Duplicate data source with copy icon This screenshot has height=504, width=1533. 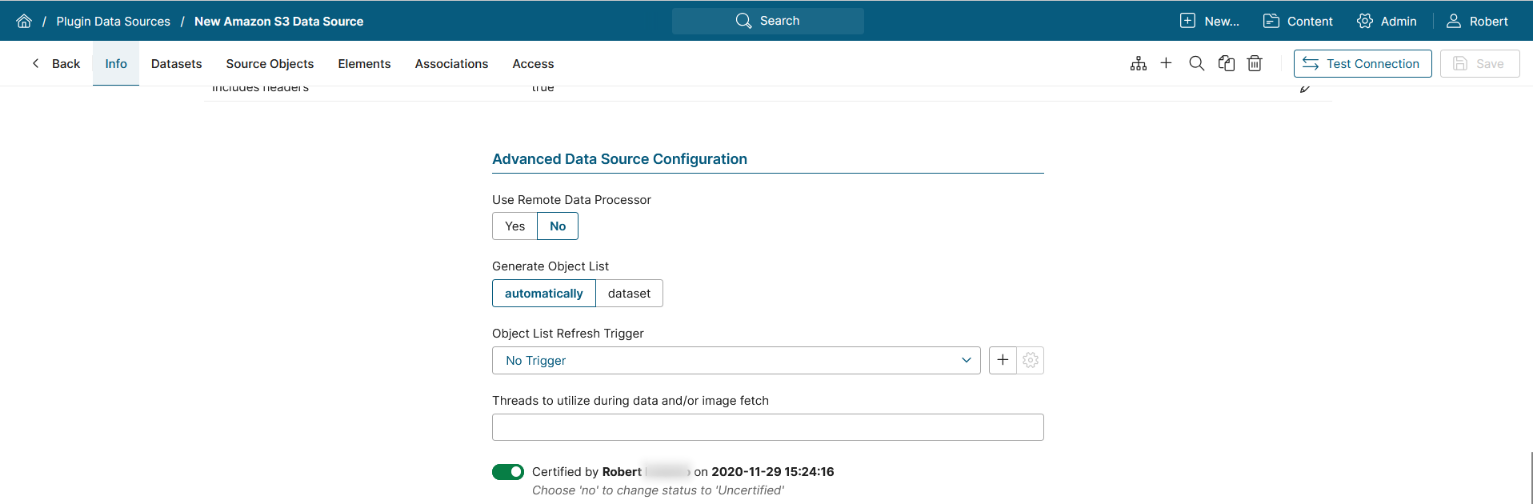(1226, 64)
